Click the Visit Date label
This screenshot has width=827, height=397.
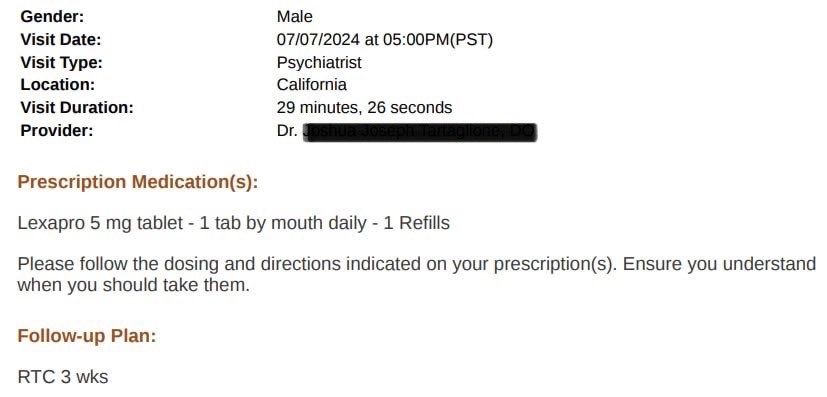pyautogui.click(x=61, y=40)
